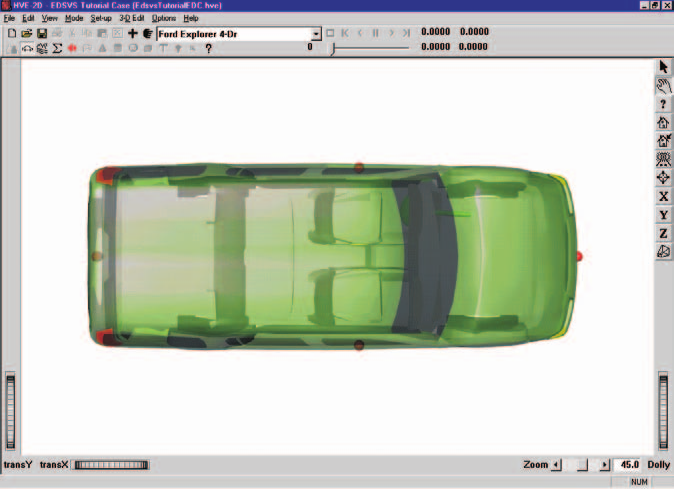
Task: Click the Home view icon
Action: click(x=664, y=122)
